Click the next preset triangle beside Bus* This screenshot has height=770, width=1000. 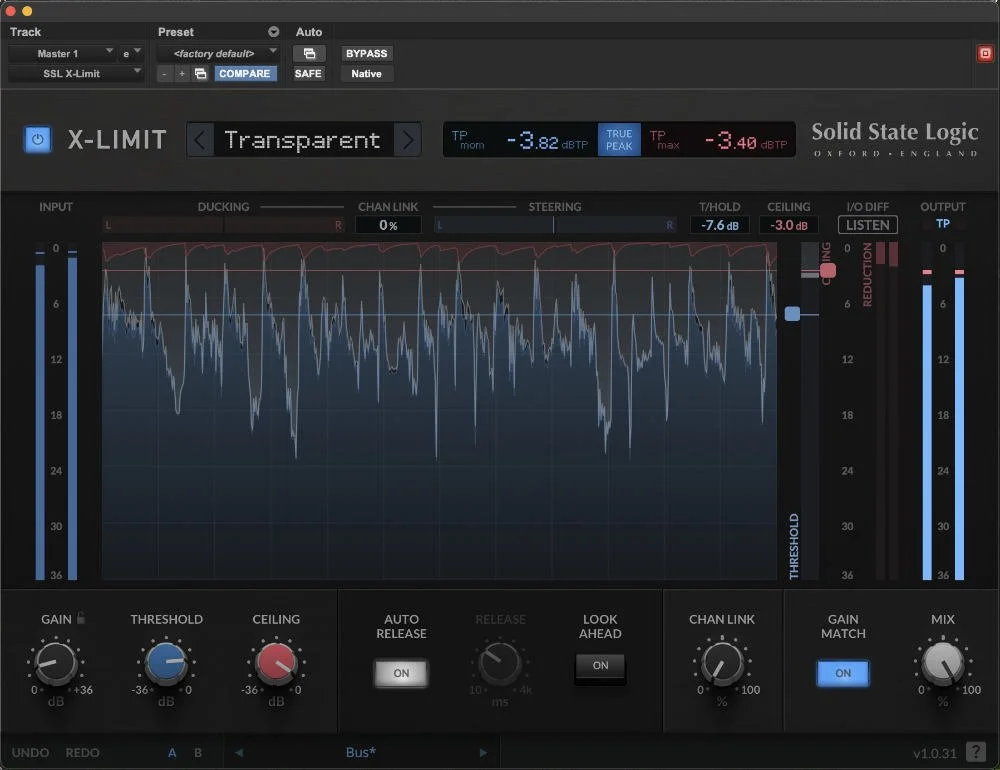click(x=483, y=753)
